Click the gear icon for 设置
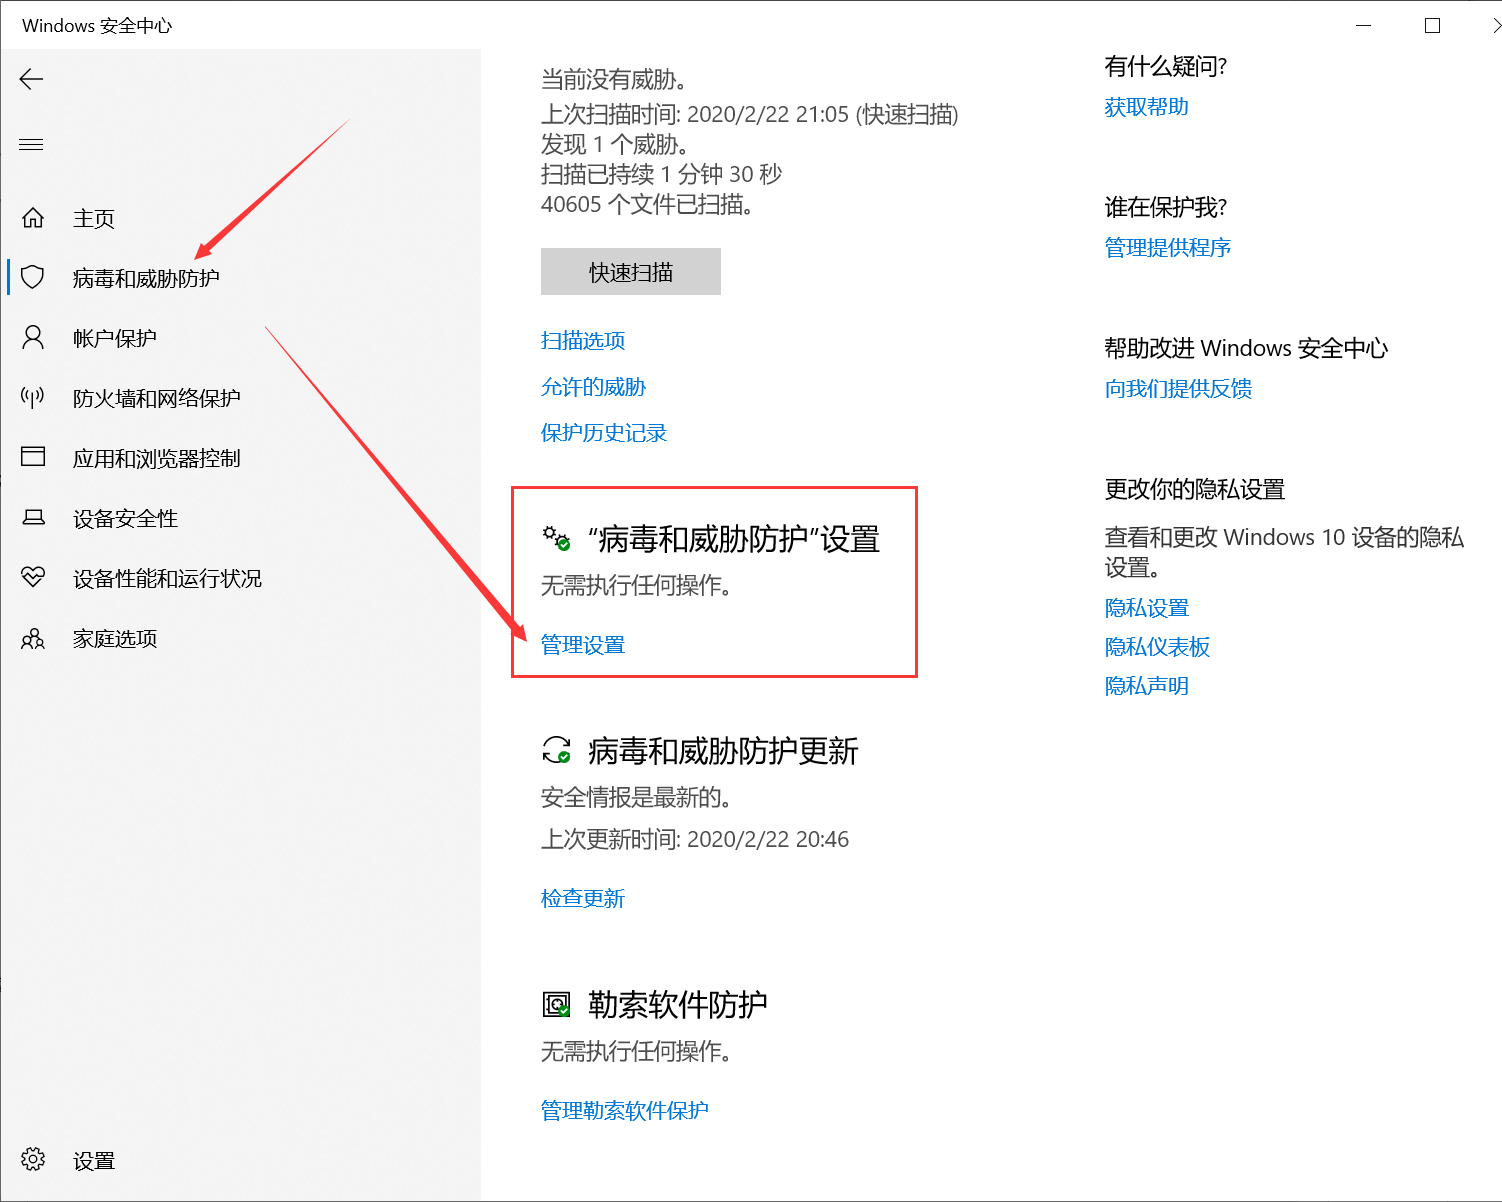The width and height of the screenshot is (1502, 1202). 33,1159
